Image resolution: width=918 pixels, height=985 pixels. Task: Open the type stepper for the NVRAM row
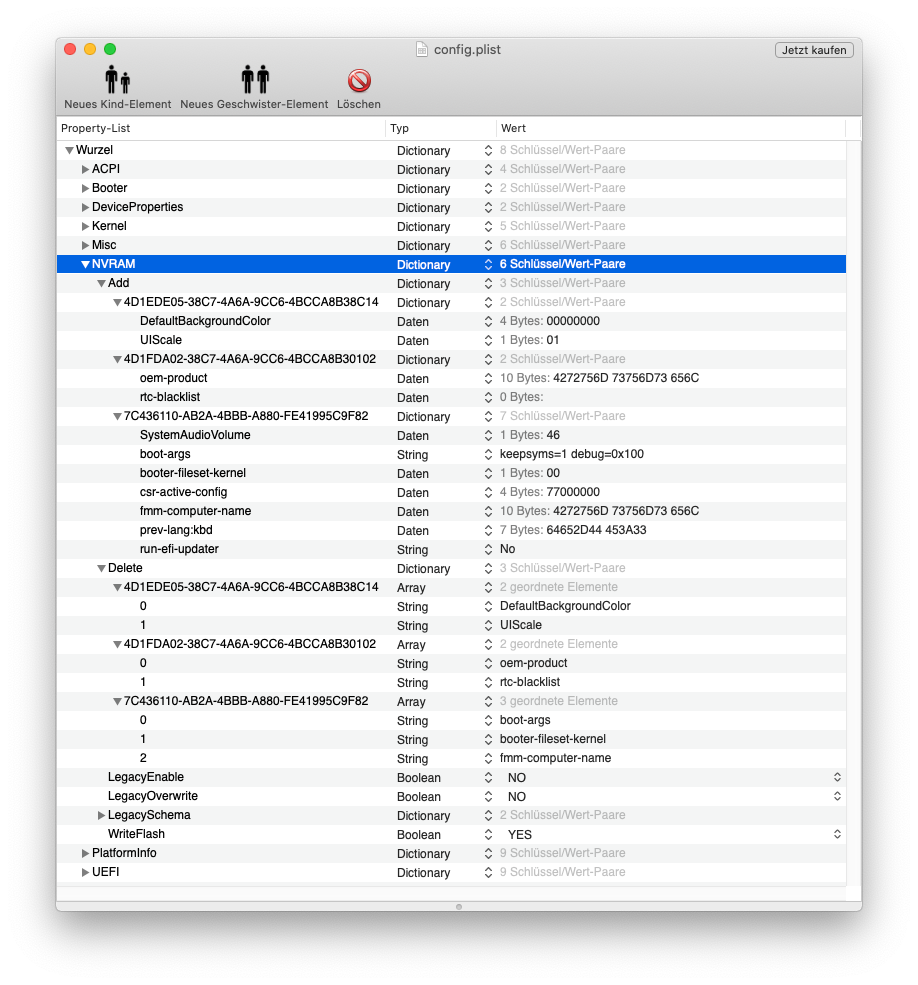click(488, 264)
